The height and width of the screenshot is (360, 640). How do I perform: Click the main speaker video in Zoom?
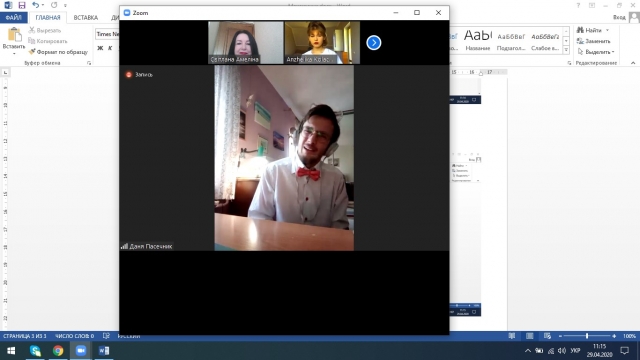(x=284, y=158)
